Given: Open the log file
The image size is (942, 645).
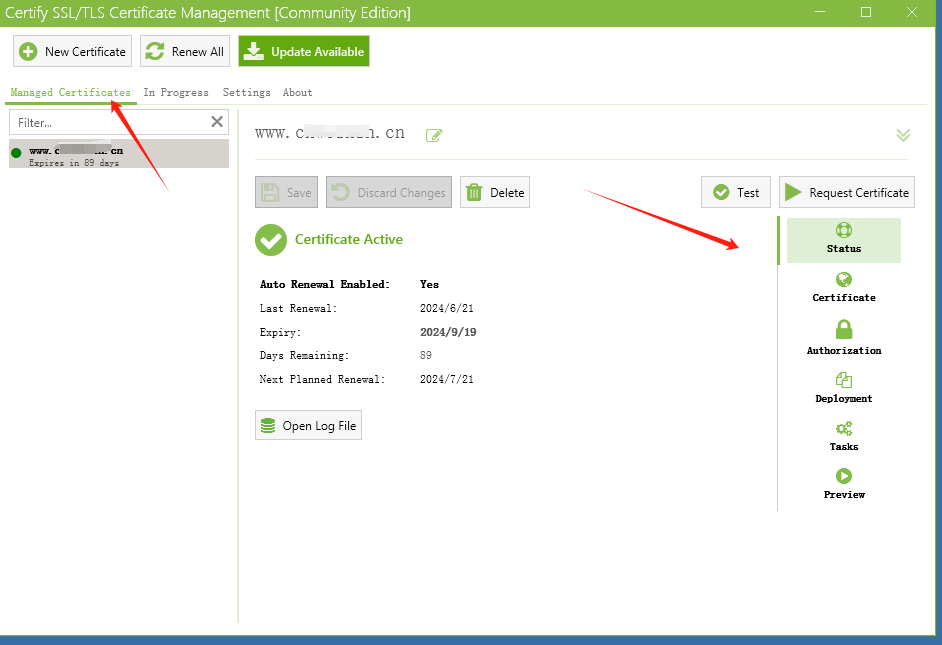Looking at the screenshot, I should coord(308,425).
